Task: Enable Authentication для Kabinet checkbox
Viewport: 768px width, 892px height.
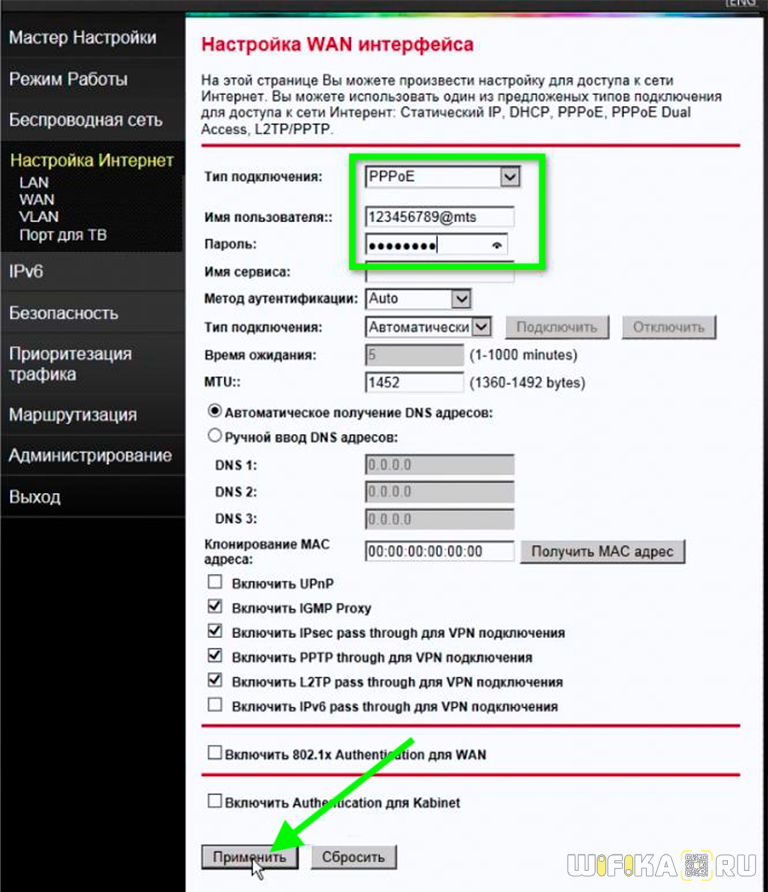Action: point(214,801)
